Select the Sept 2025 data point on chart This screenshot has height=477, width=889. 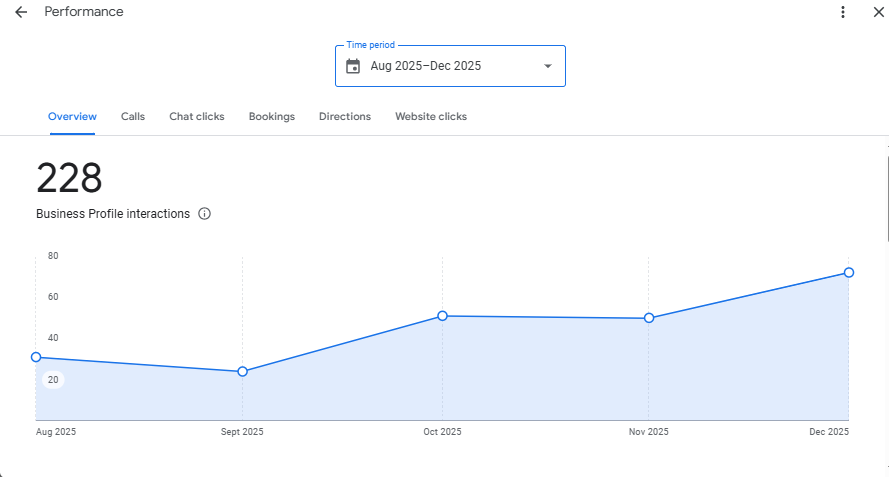pyautogui.click(x=243, y=372)
